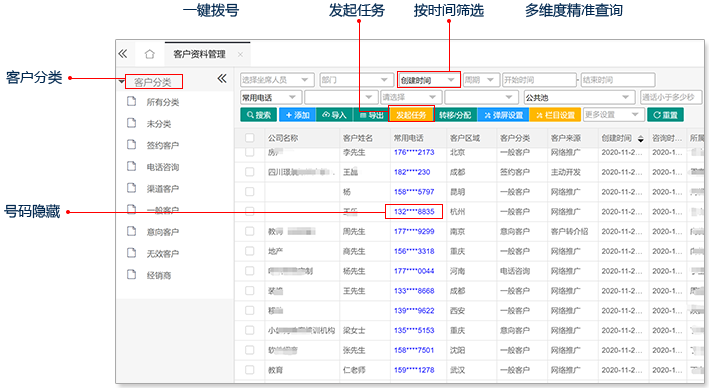
Task: Click the file icon beside 电话咨询
Action: [x=132, y=166]
